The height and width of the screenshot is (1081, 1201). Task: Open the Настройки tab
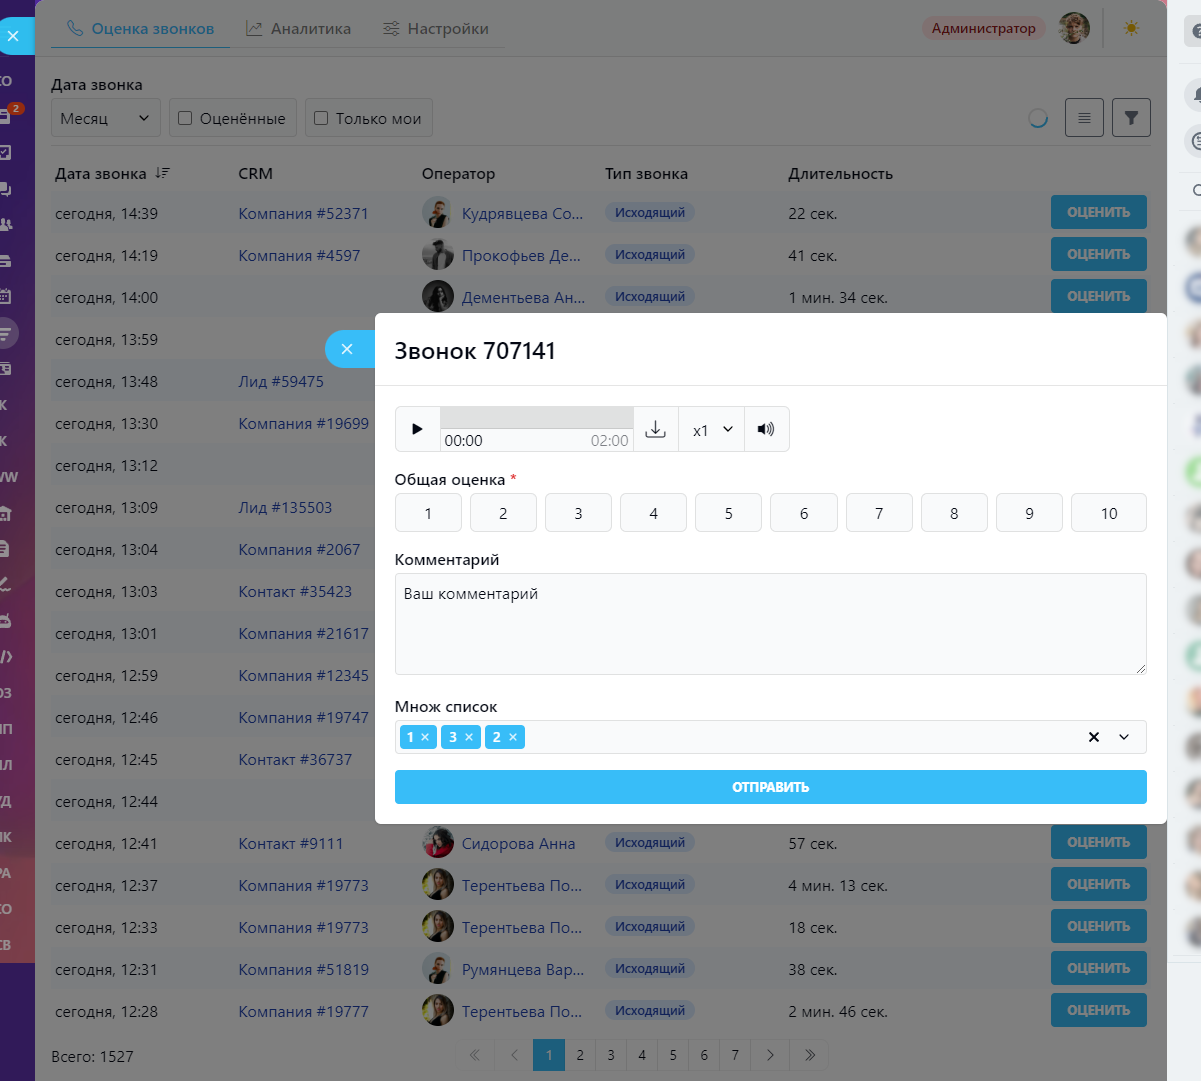tap(436, 29)
